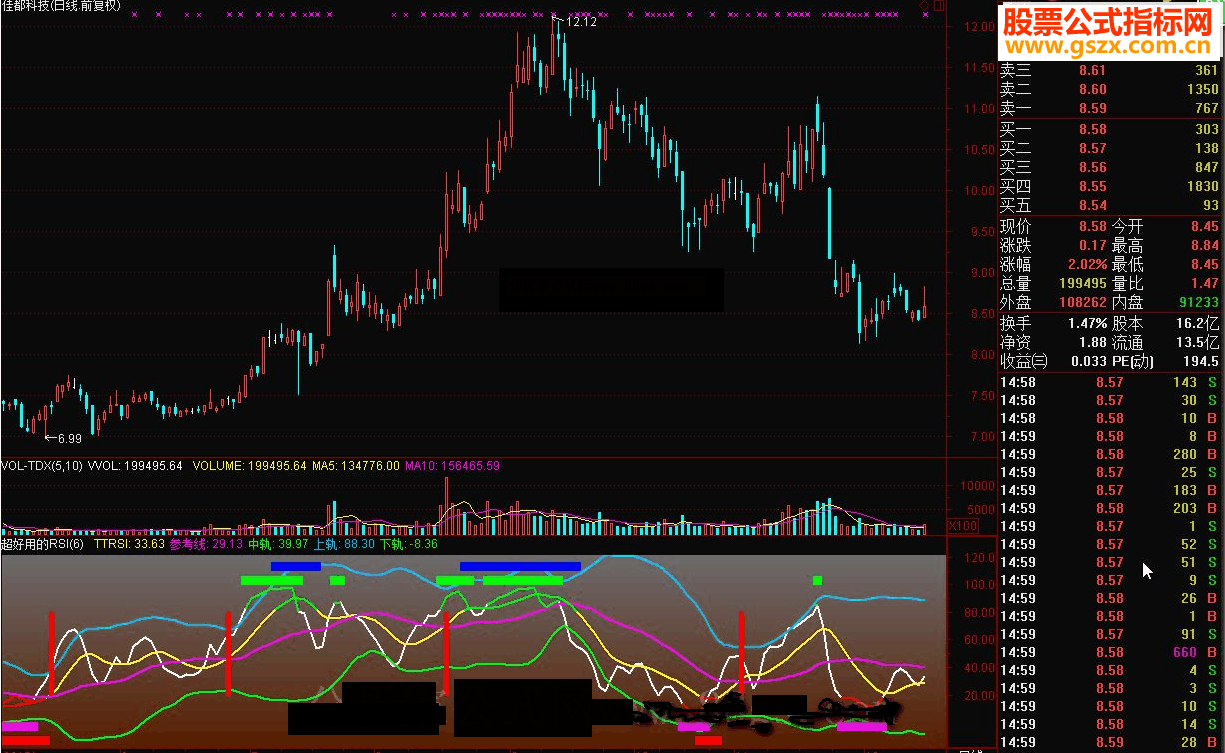Click the 今开 8.45 field
The height and width of the screenshot is (753, 1225).
pyautogui.click(x=1167, y=227)
